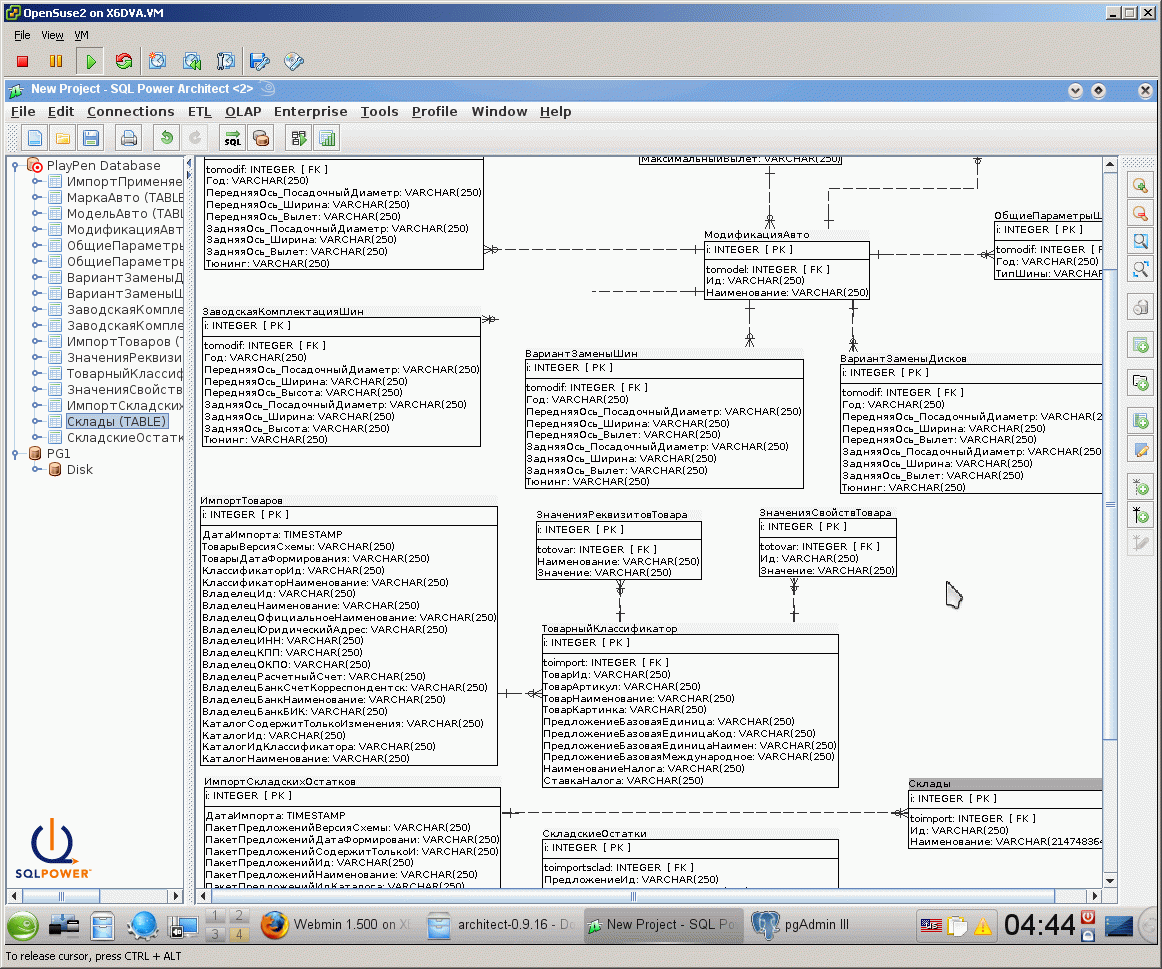
Task: Collapse the PlayPen Database tree node
Action: (x=15, y=166)
